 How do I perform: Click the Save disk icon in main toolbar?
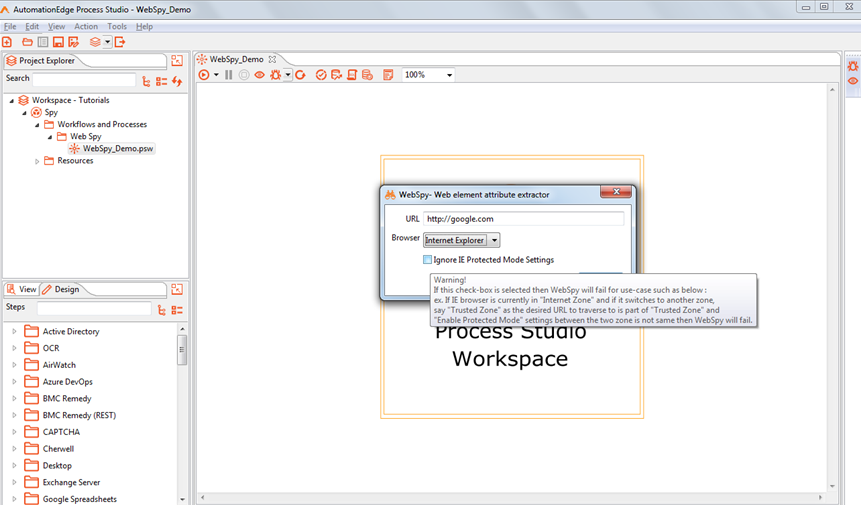tap(58, 42)
